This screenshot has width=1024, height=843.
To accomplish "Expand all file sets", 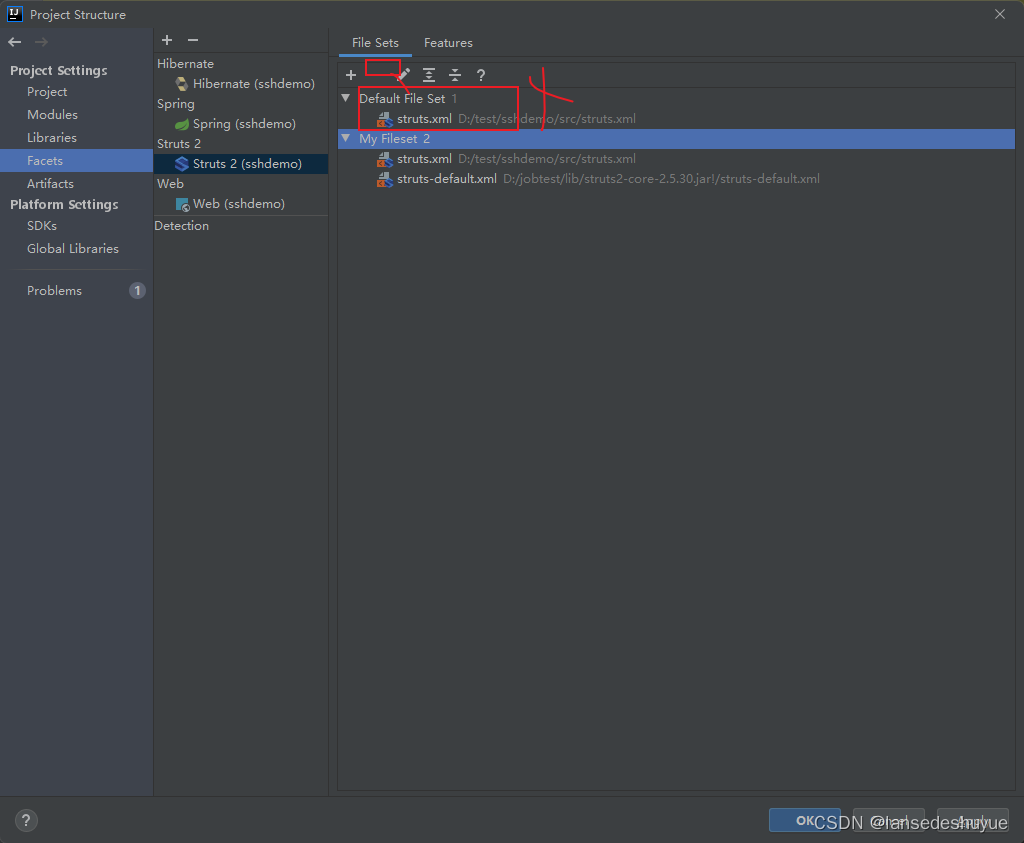I will tap(429, 75).
